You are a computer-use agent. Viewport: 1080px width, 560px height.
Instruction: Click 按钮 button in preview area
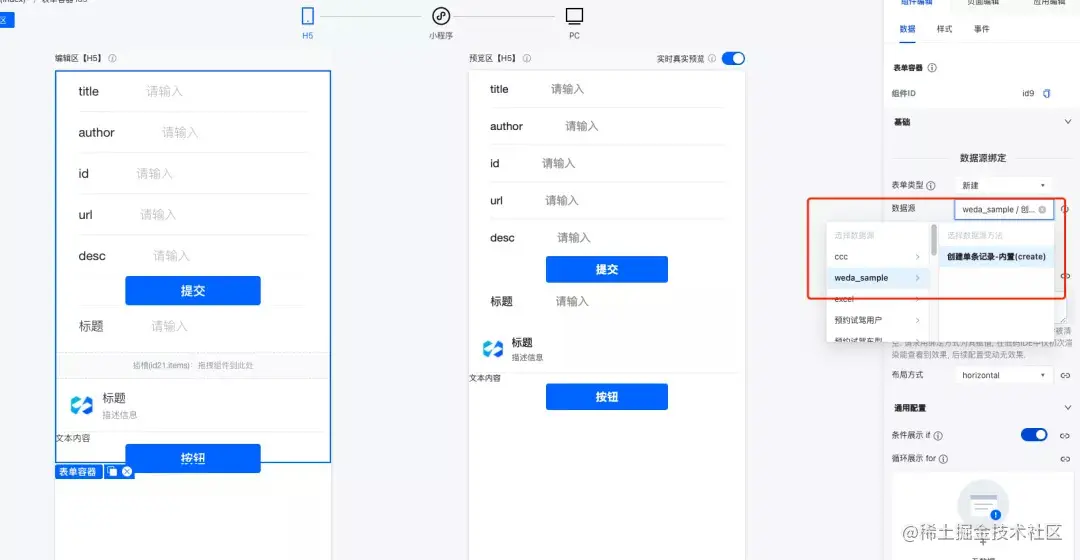607,397
